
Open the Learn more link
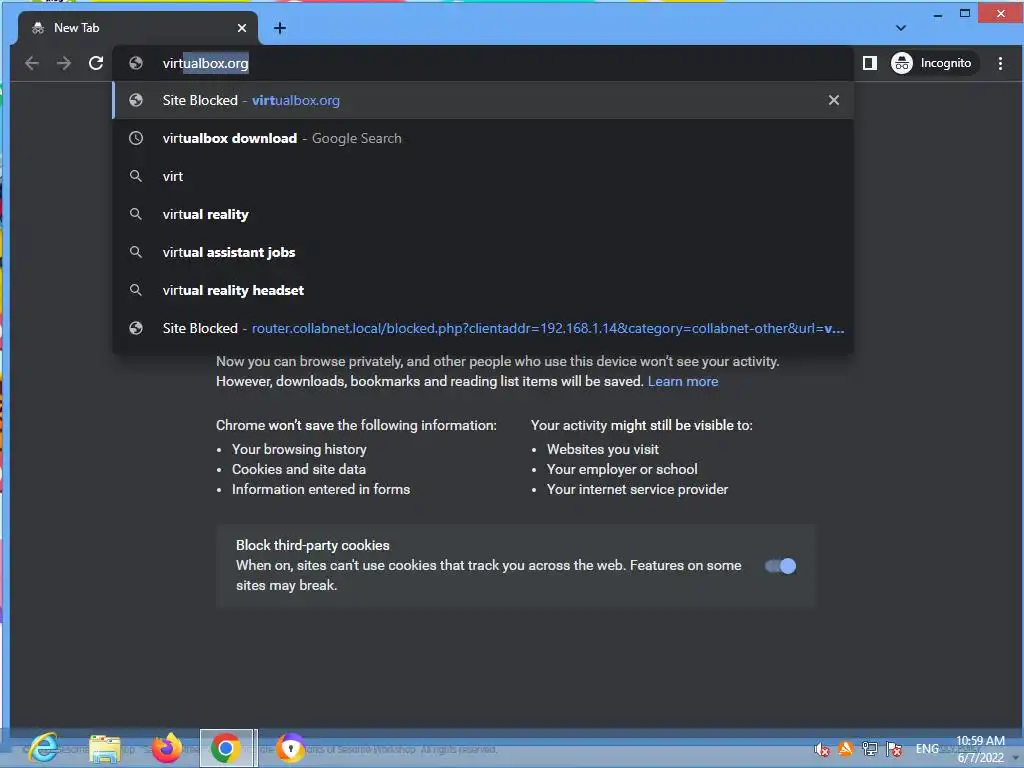point(682,381)
